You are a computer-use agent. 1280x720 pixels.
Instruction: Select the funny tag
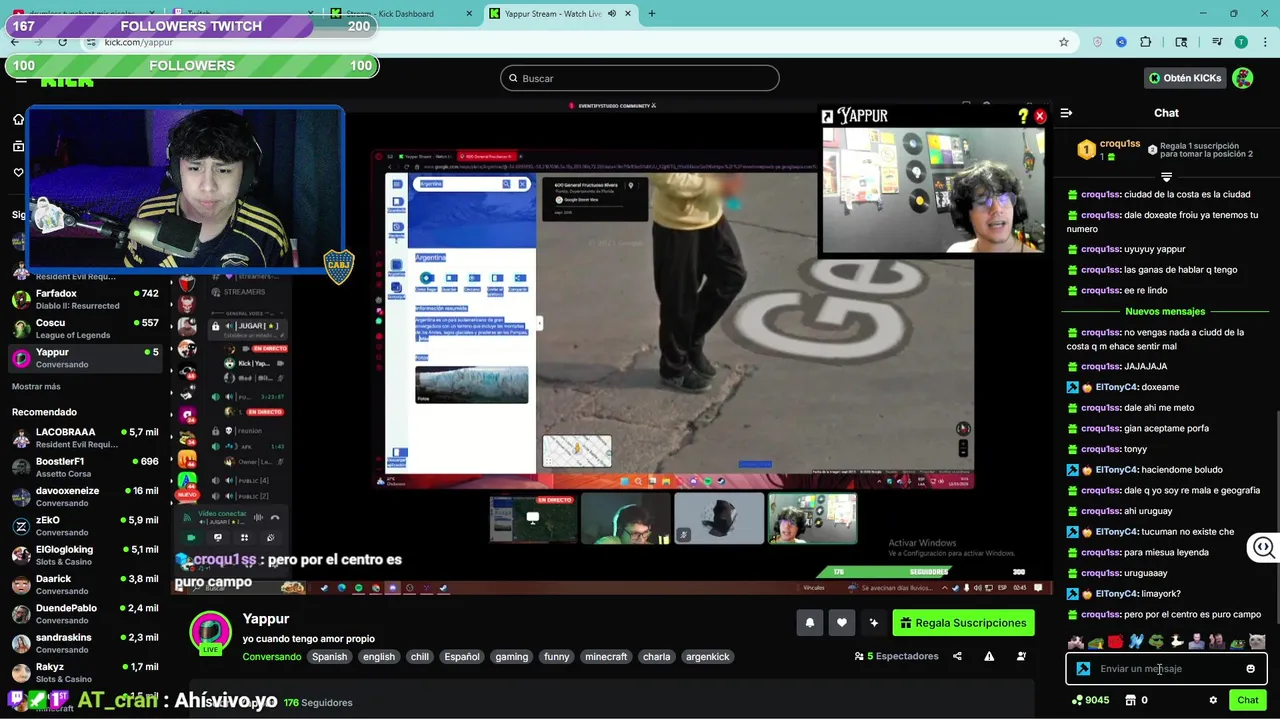(557, 657)
